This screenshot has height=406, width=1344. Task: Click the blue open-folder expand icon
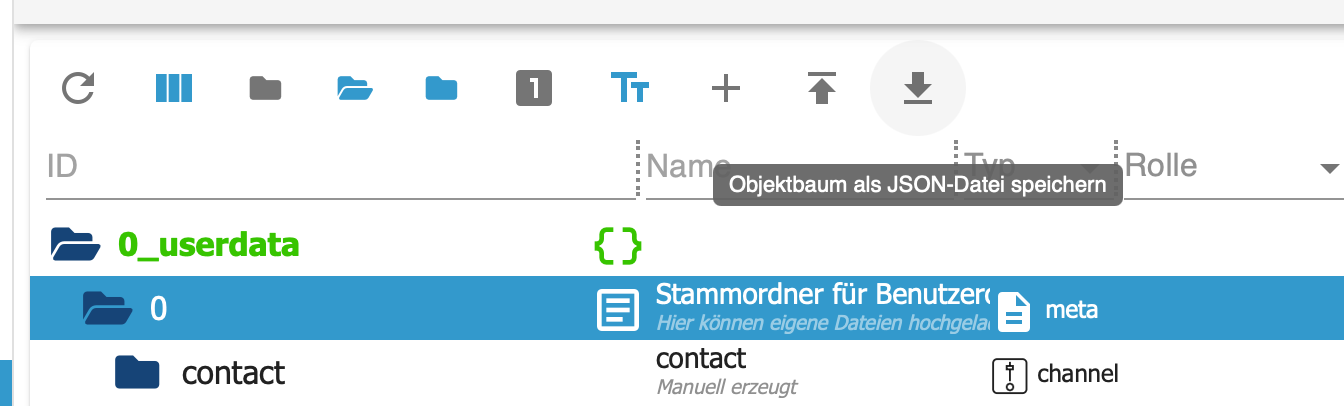coord(355,89)
